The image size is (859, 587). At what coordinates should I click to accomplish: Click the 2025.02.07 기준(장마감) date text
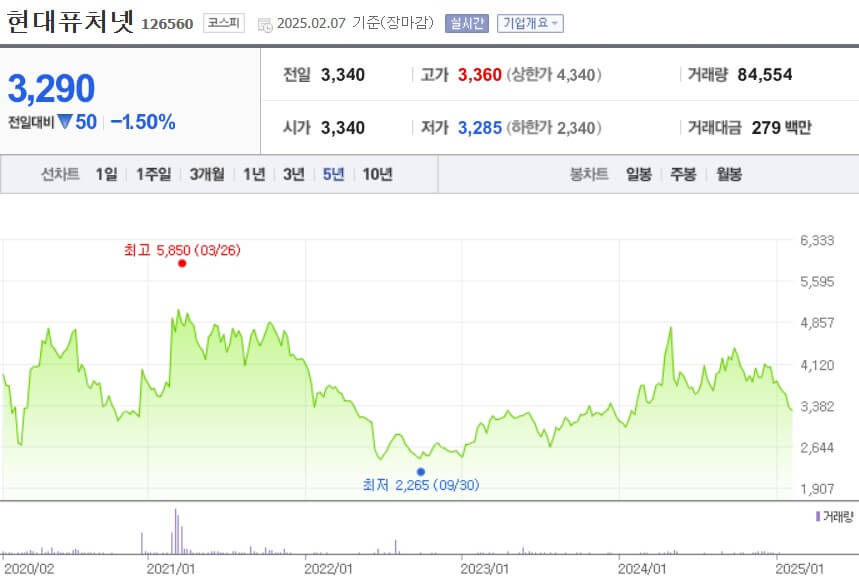[x=355, y=23]
